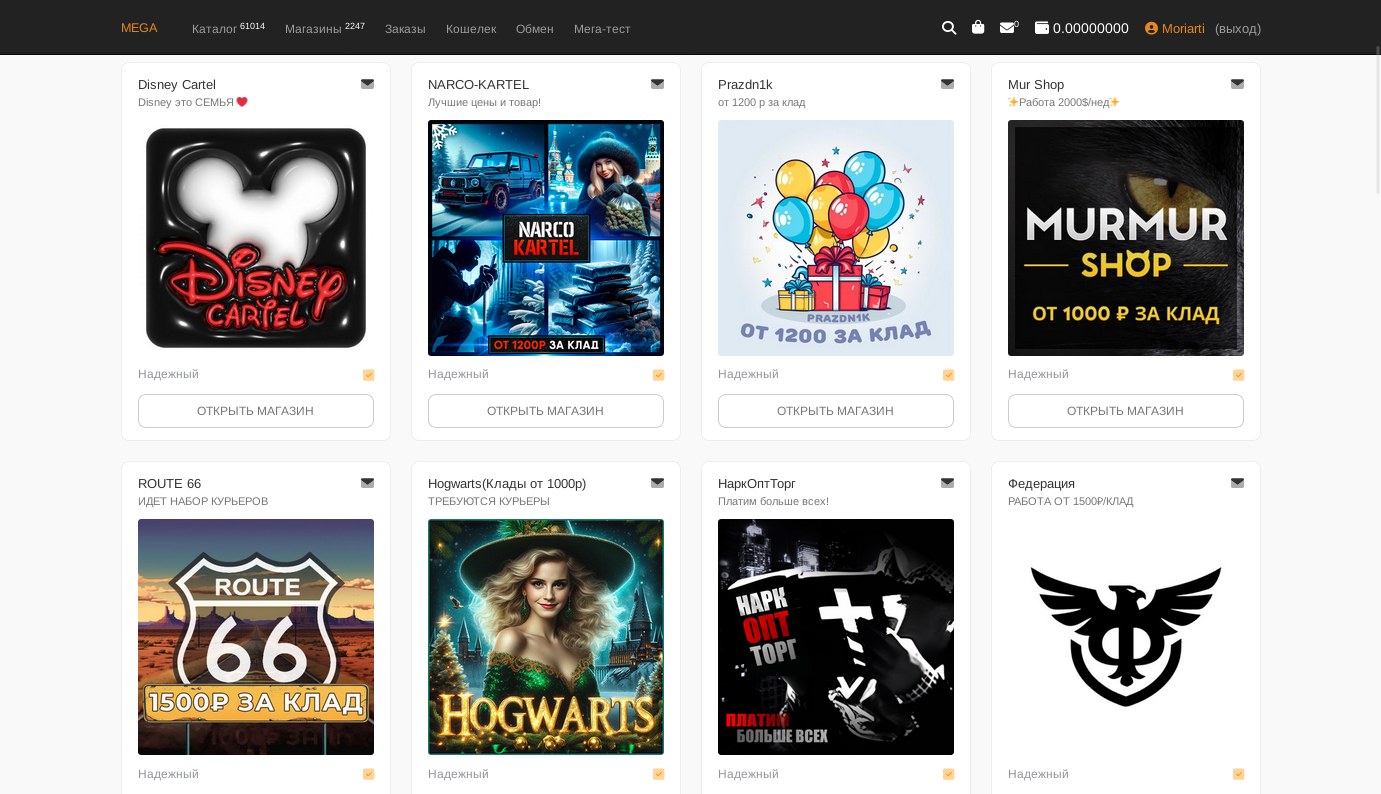The width and height of the screenshot is (1381, 794).
Task: Click the MURMUR SHOP banner image
Action: pos(1126,238)
